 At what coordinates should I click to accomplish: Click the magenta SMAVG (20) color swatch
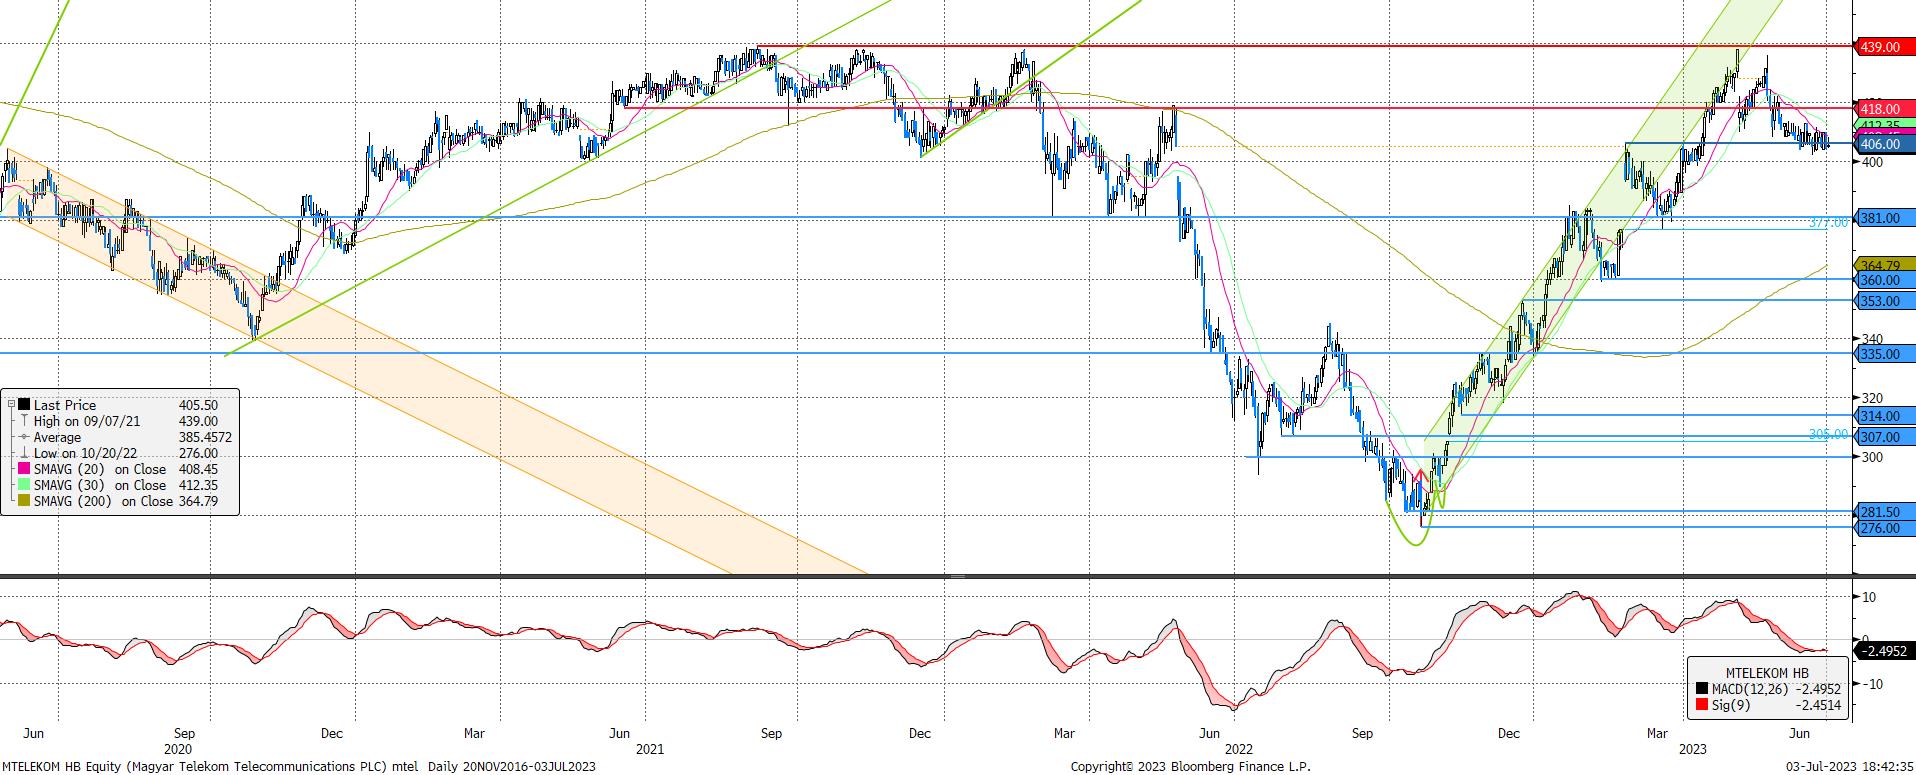24,469
